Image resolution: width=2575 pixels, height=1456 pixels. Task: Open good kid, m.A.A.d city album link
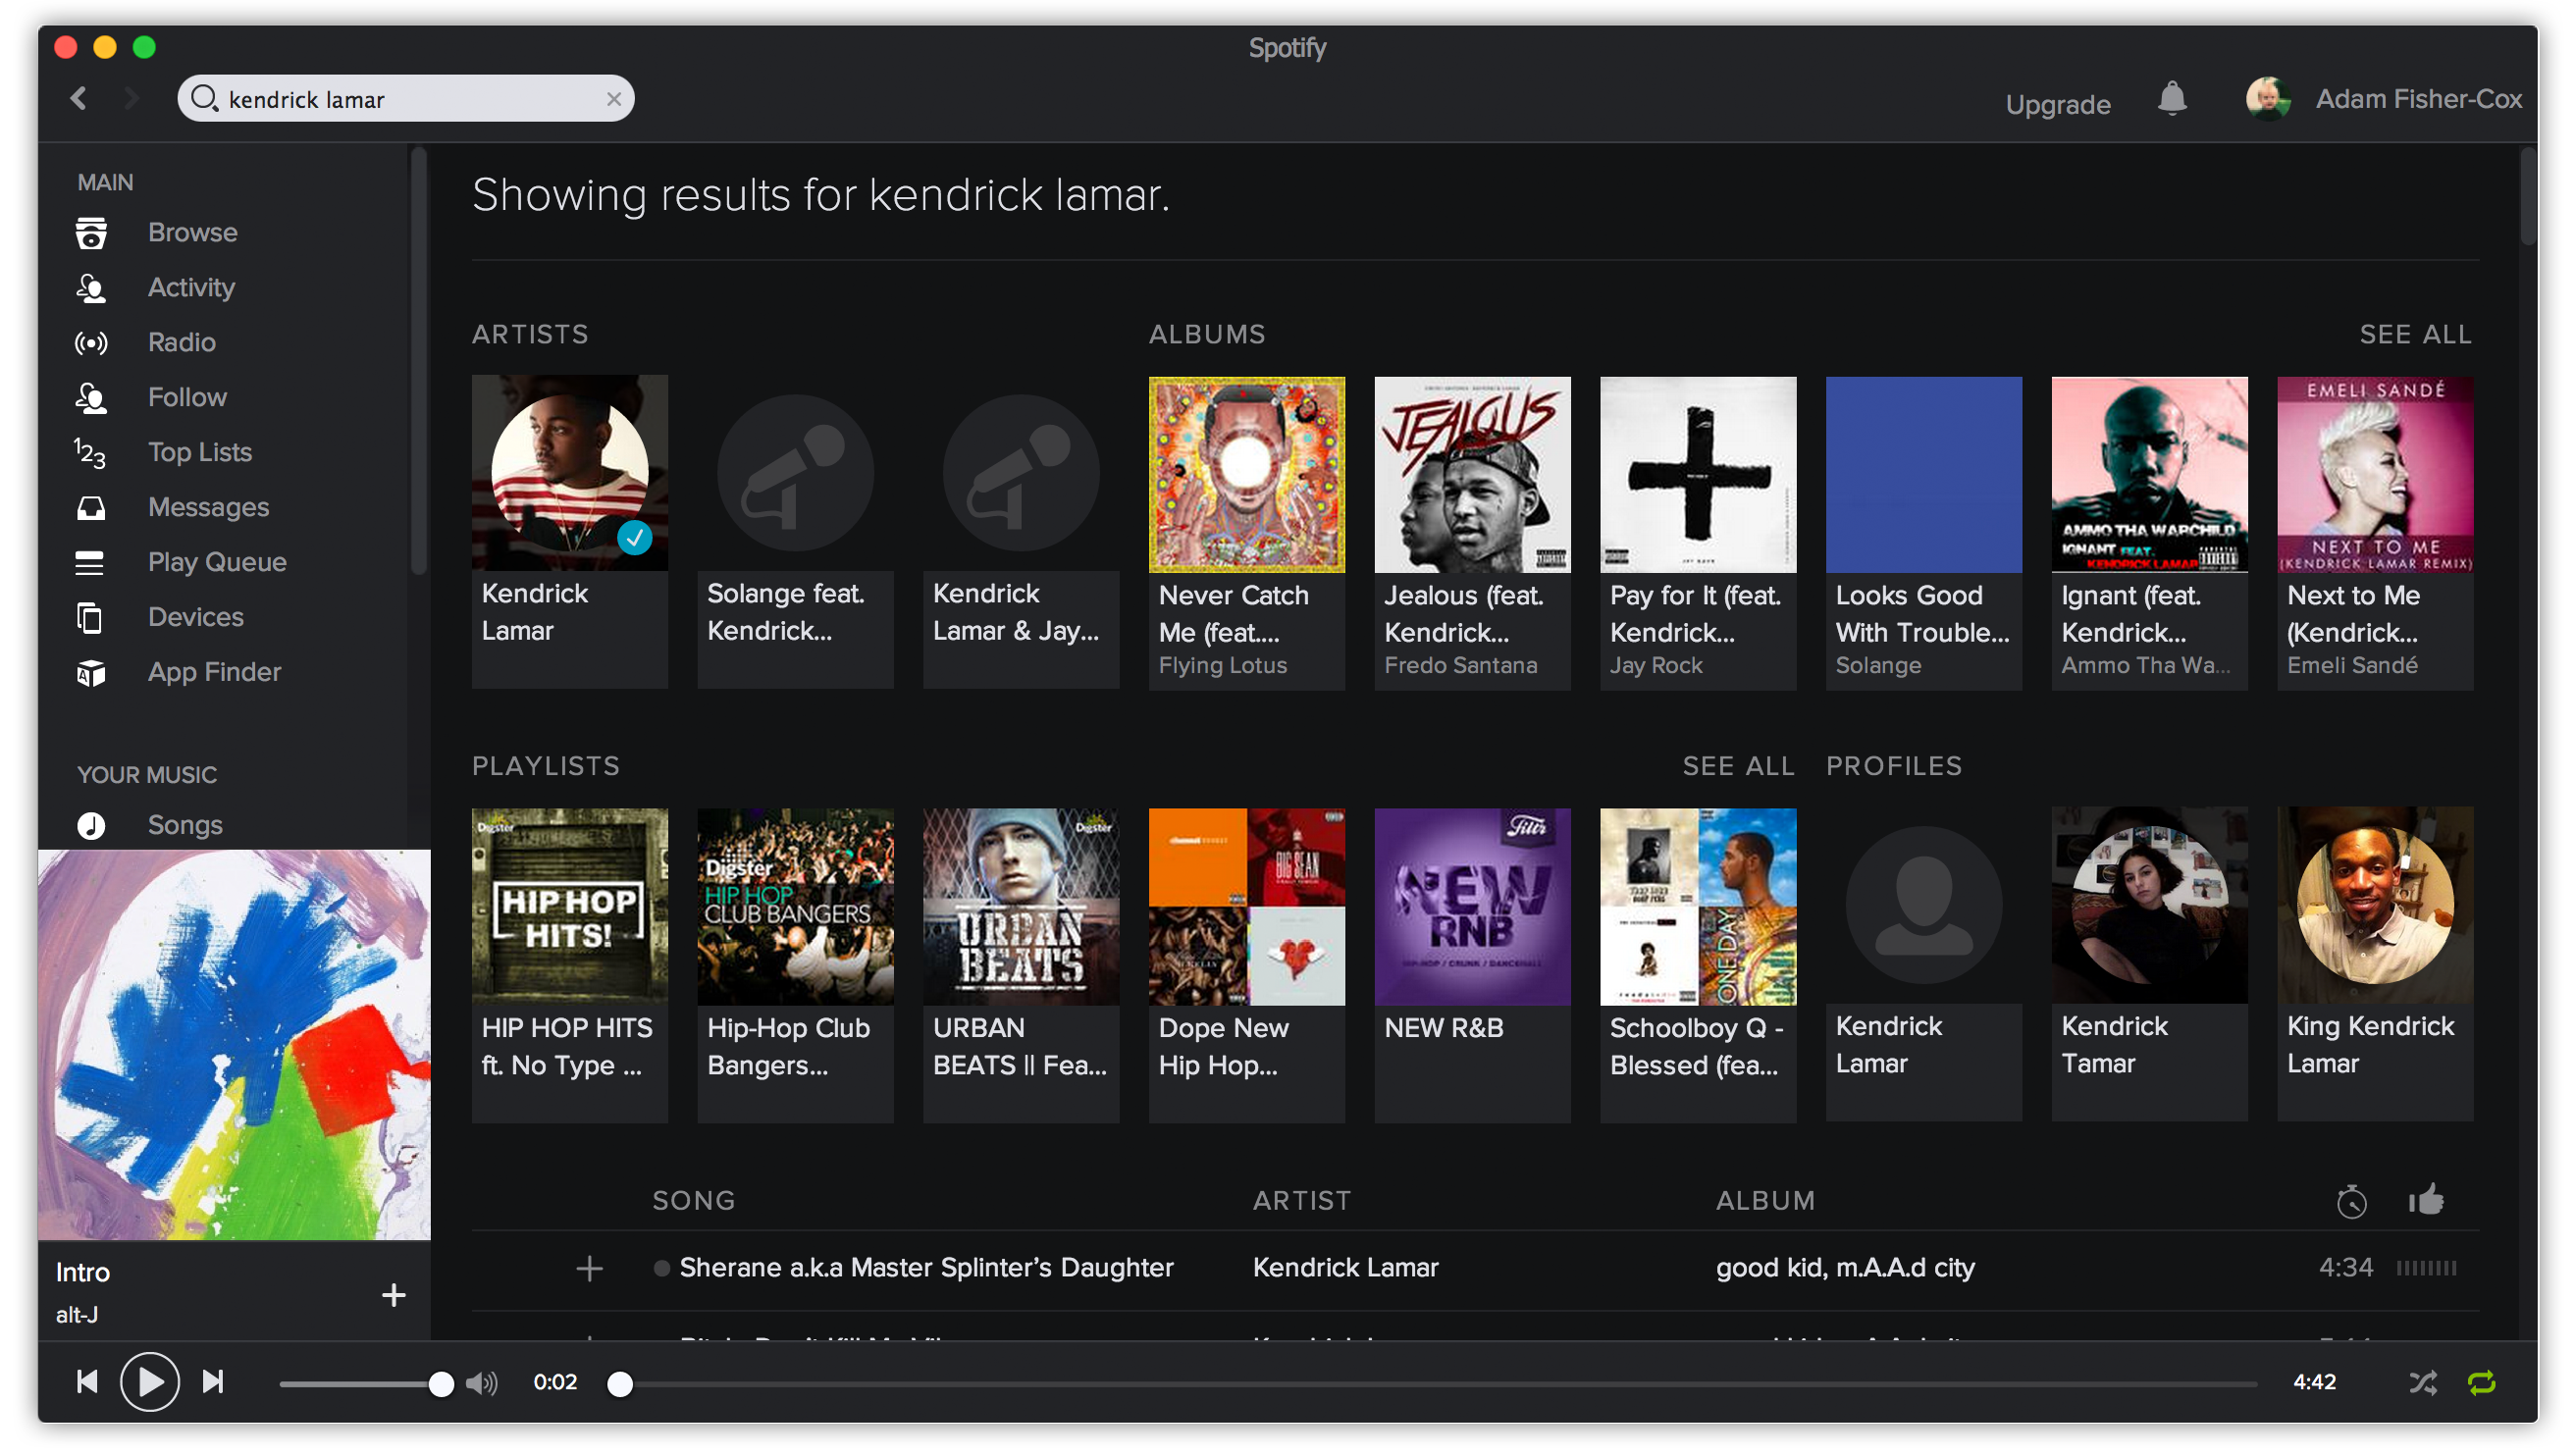[1845, 1268]
